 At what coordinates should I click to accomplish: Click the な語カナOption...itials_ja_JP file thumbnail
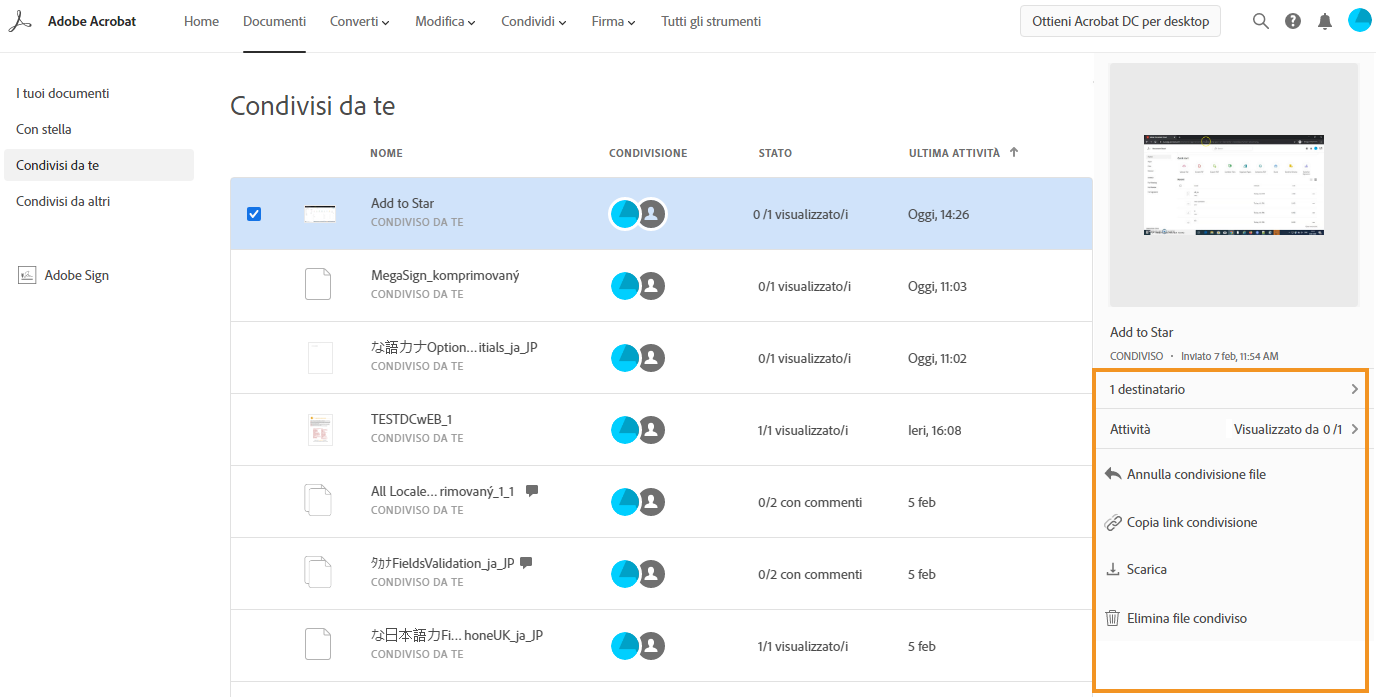[x=320, y=357]
